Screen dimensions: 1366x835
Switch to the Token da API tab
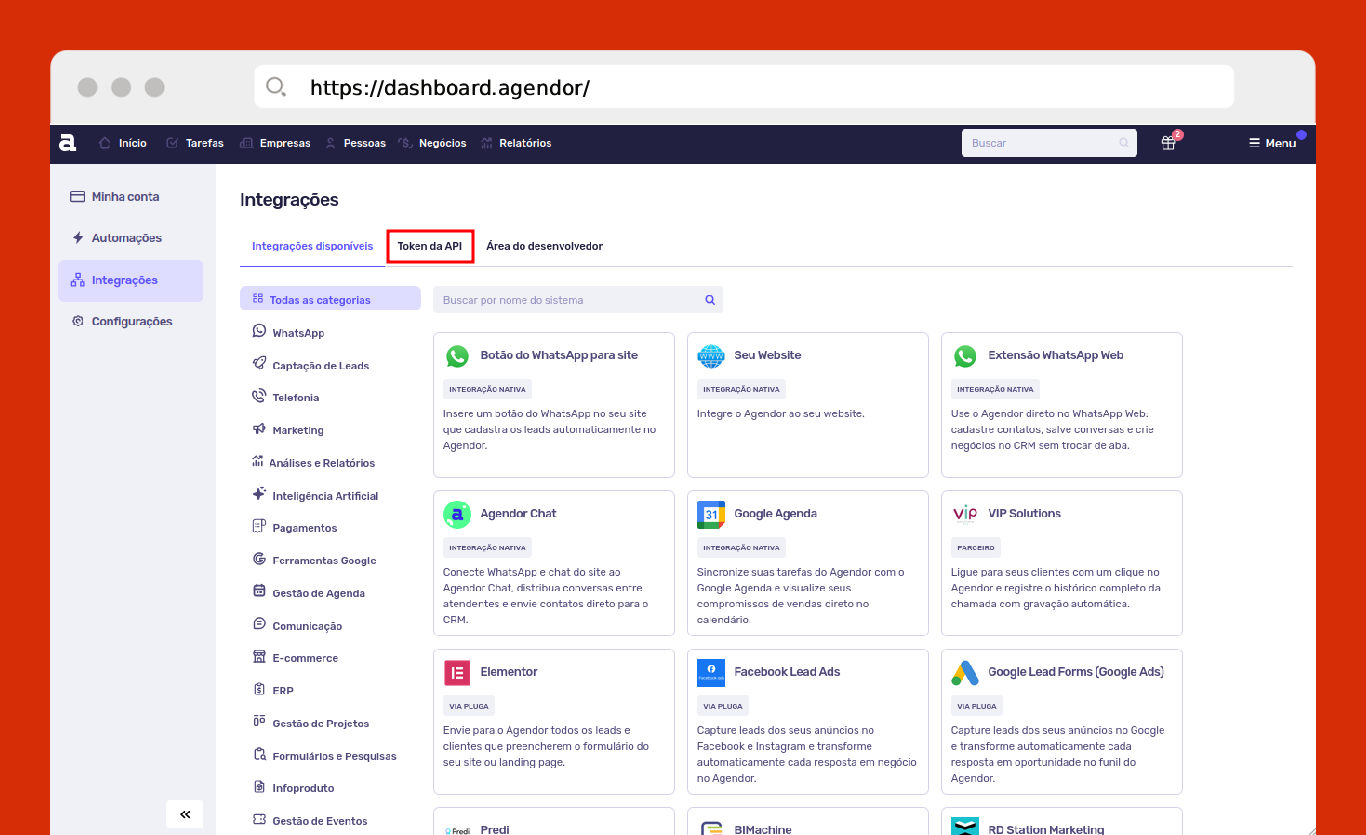[430, 246]
